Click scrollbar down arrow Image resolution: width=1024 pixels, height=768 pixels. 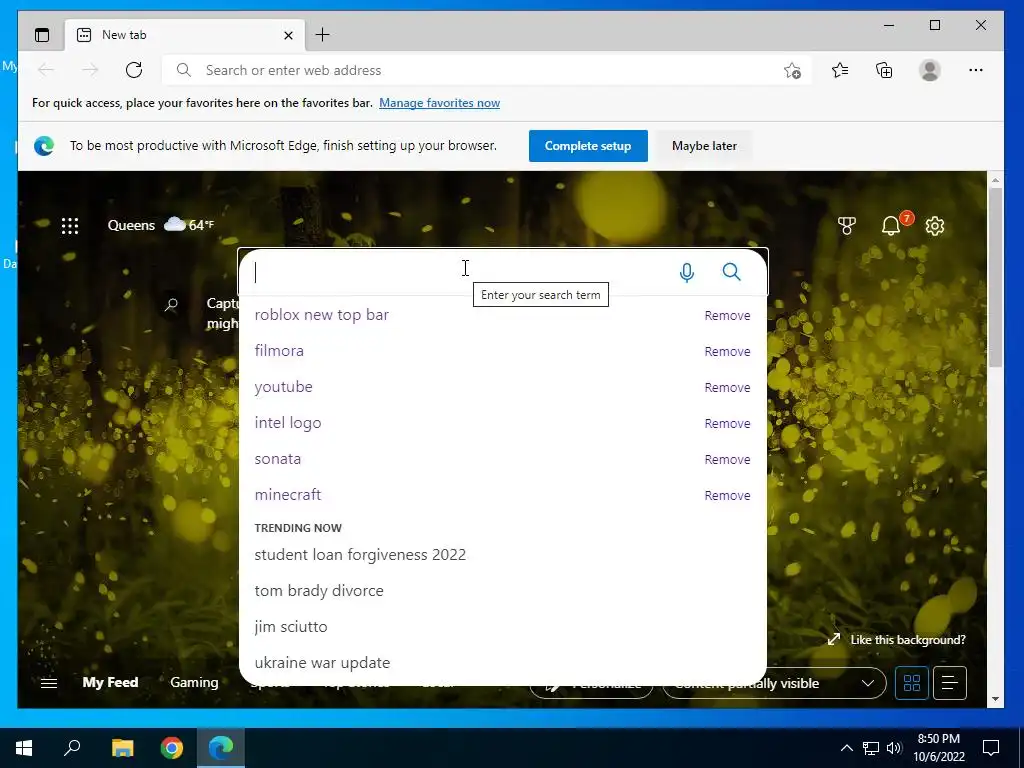click(995, 699)
